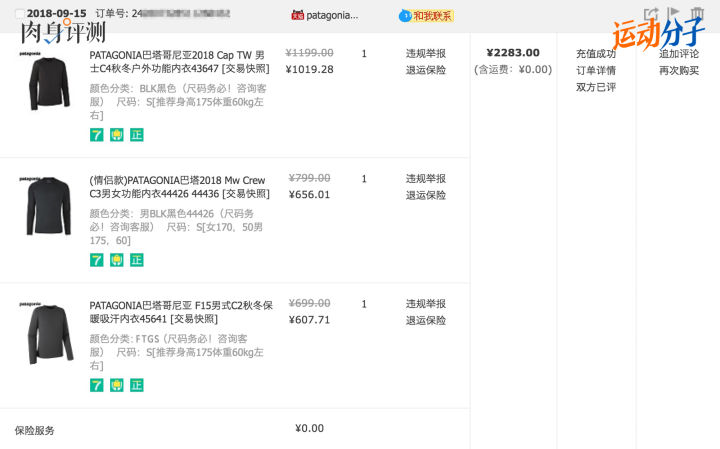Viewport: 720px width, 449px height.
Task: Click 正 genuine badge on F15 C2 item
Action: [x=137, y=385]
